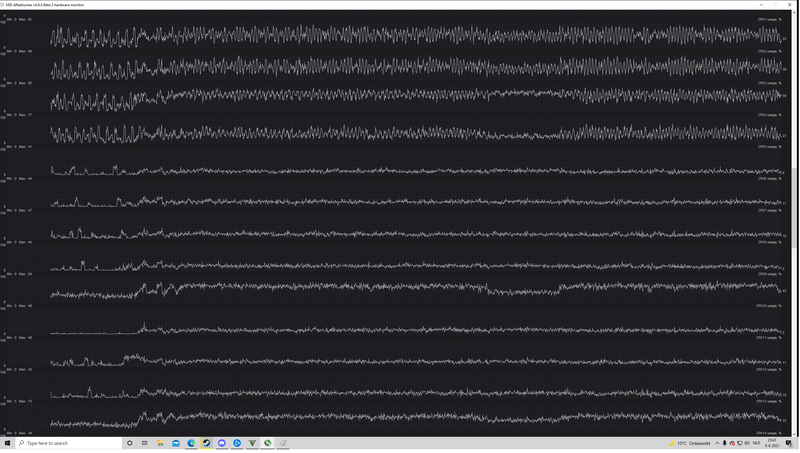Click the Min/Max readout of the CPU1 graph
Viewport: 800px width, 453px height.
(19, 19)
